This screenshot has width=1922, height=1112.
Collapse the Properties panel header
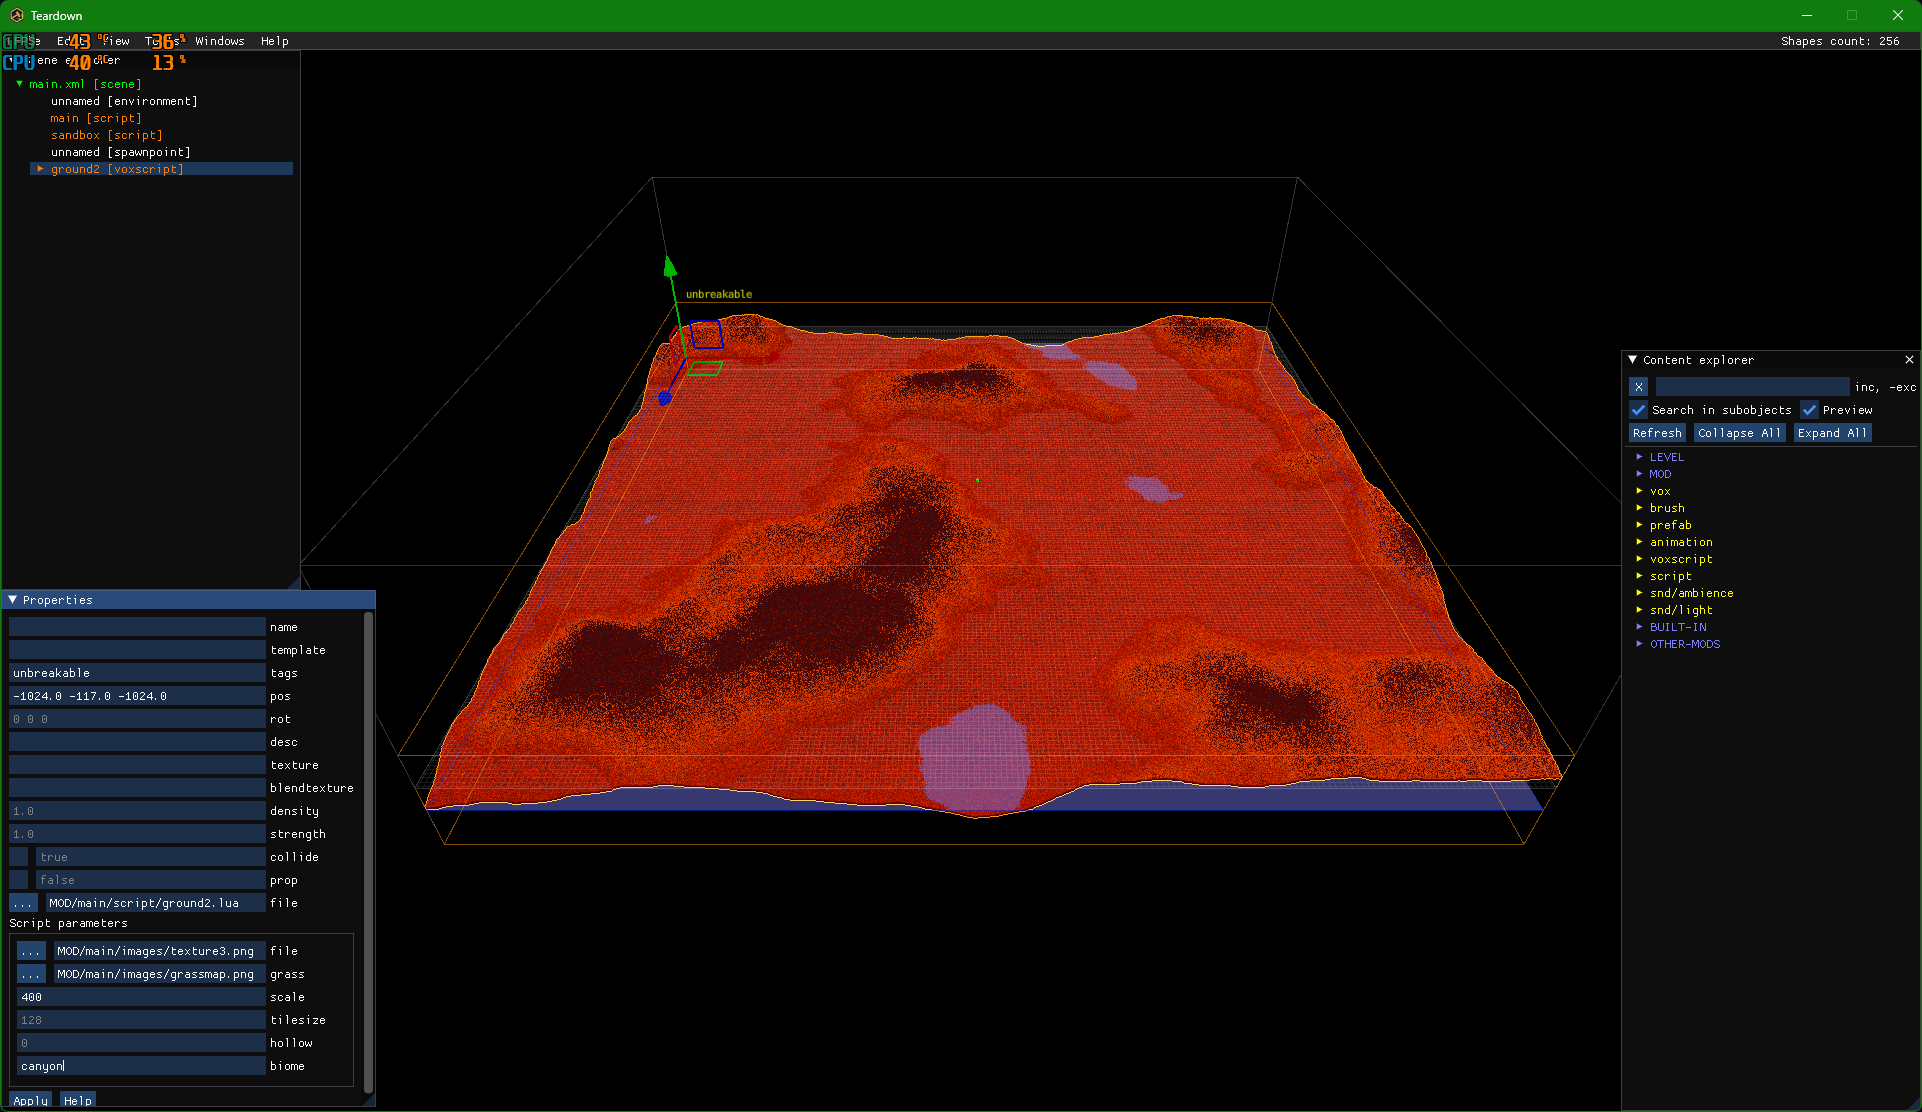(x=12, y=600)
